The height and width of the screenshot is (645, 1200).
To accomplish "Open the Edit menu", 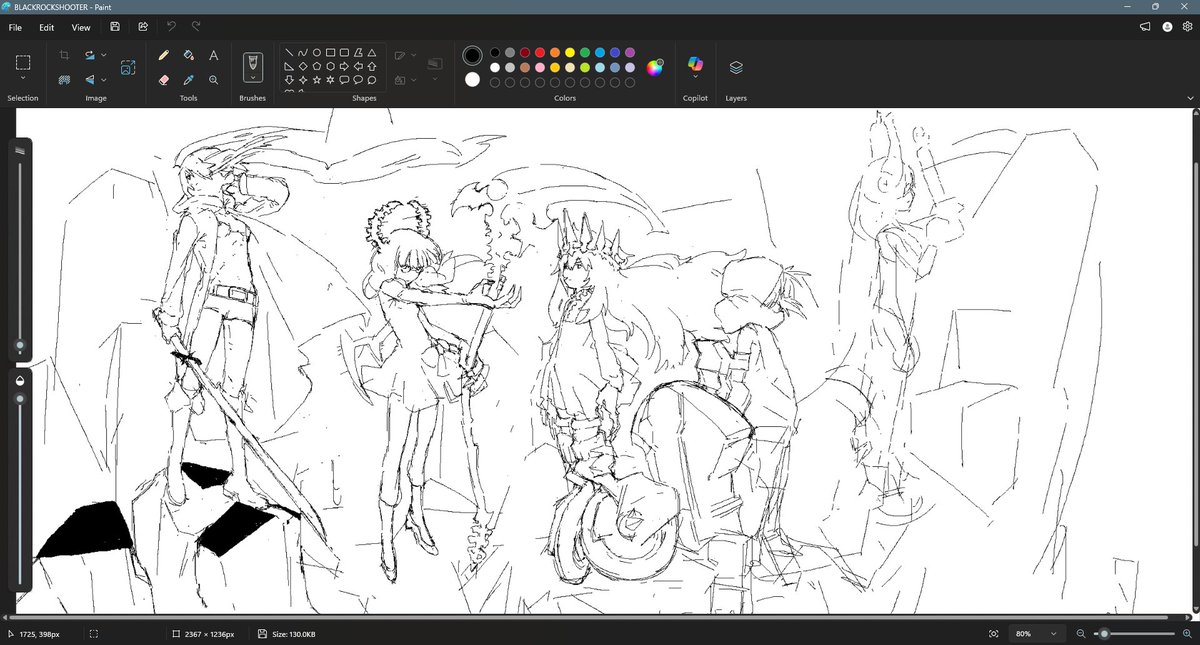I will click(x=47, y=27).
